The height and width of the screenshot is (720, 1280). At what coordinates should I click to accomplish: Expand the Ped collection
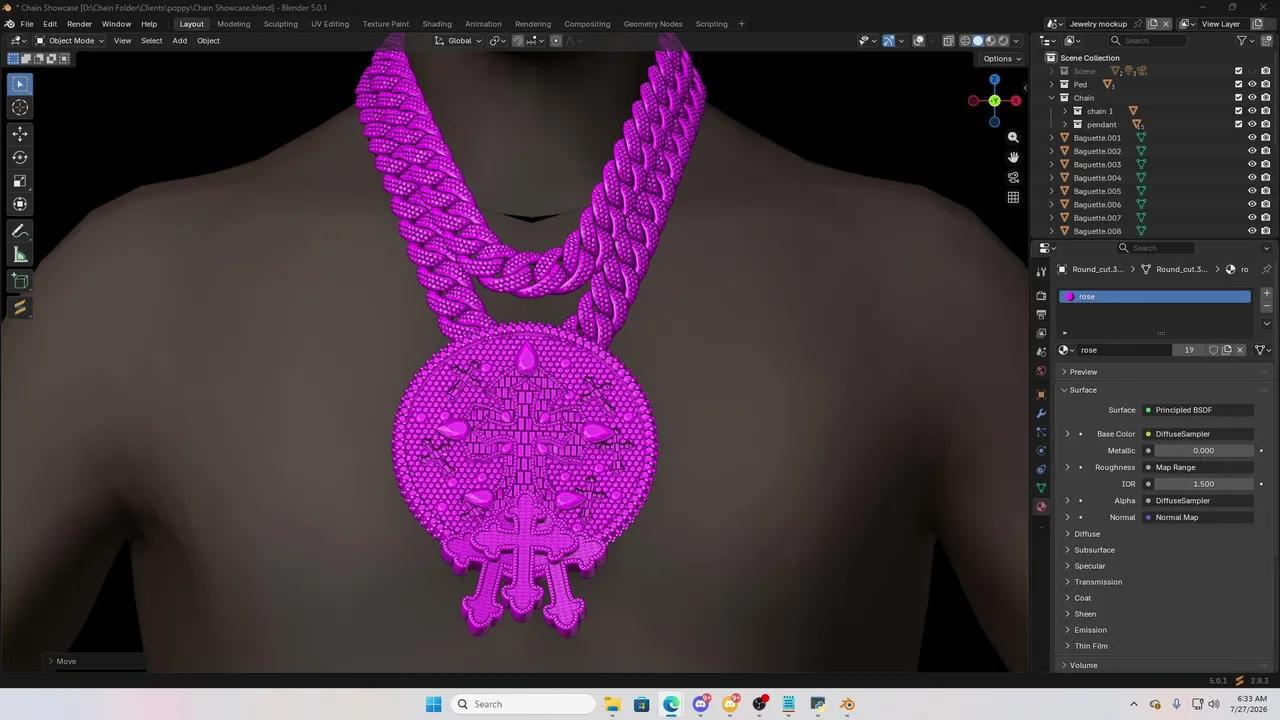(1051, 84)
